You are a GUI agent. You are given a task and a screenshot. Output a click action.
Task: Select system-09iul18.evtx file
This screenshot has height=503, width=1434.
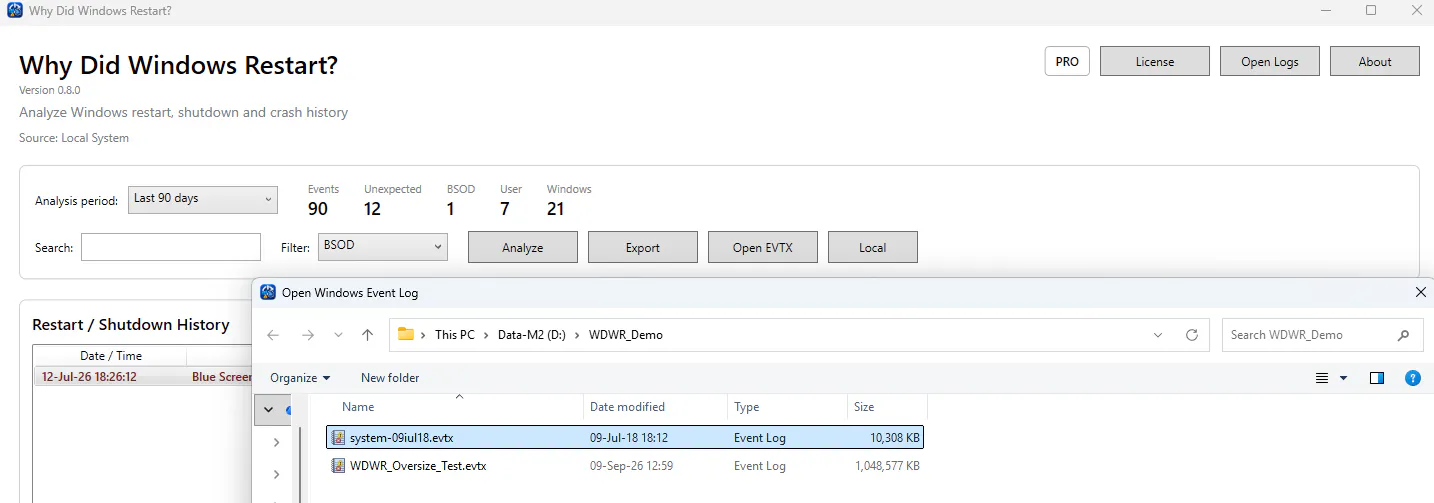[625, 437]
